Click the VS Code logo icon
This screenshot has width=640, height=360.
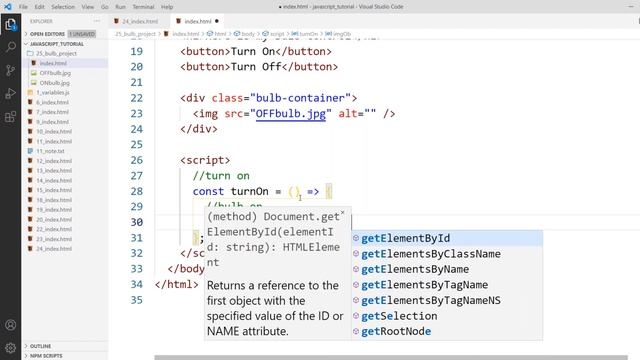click(x=8, y=7)
